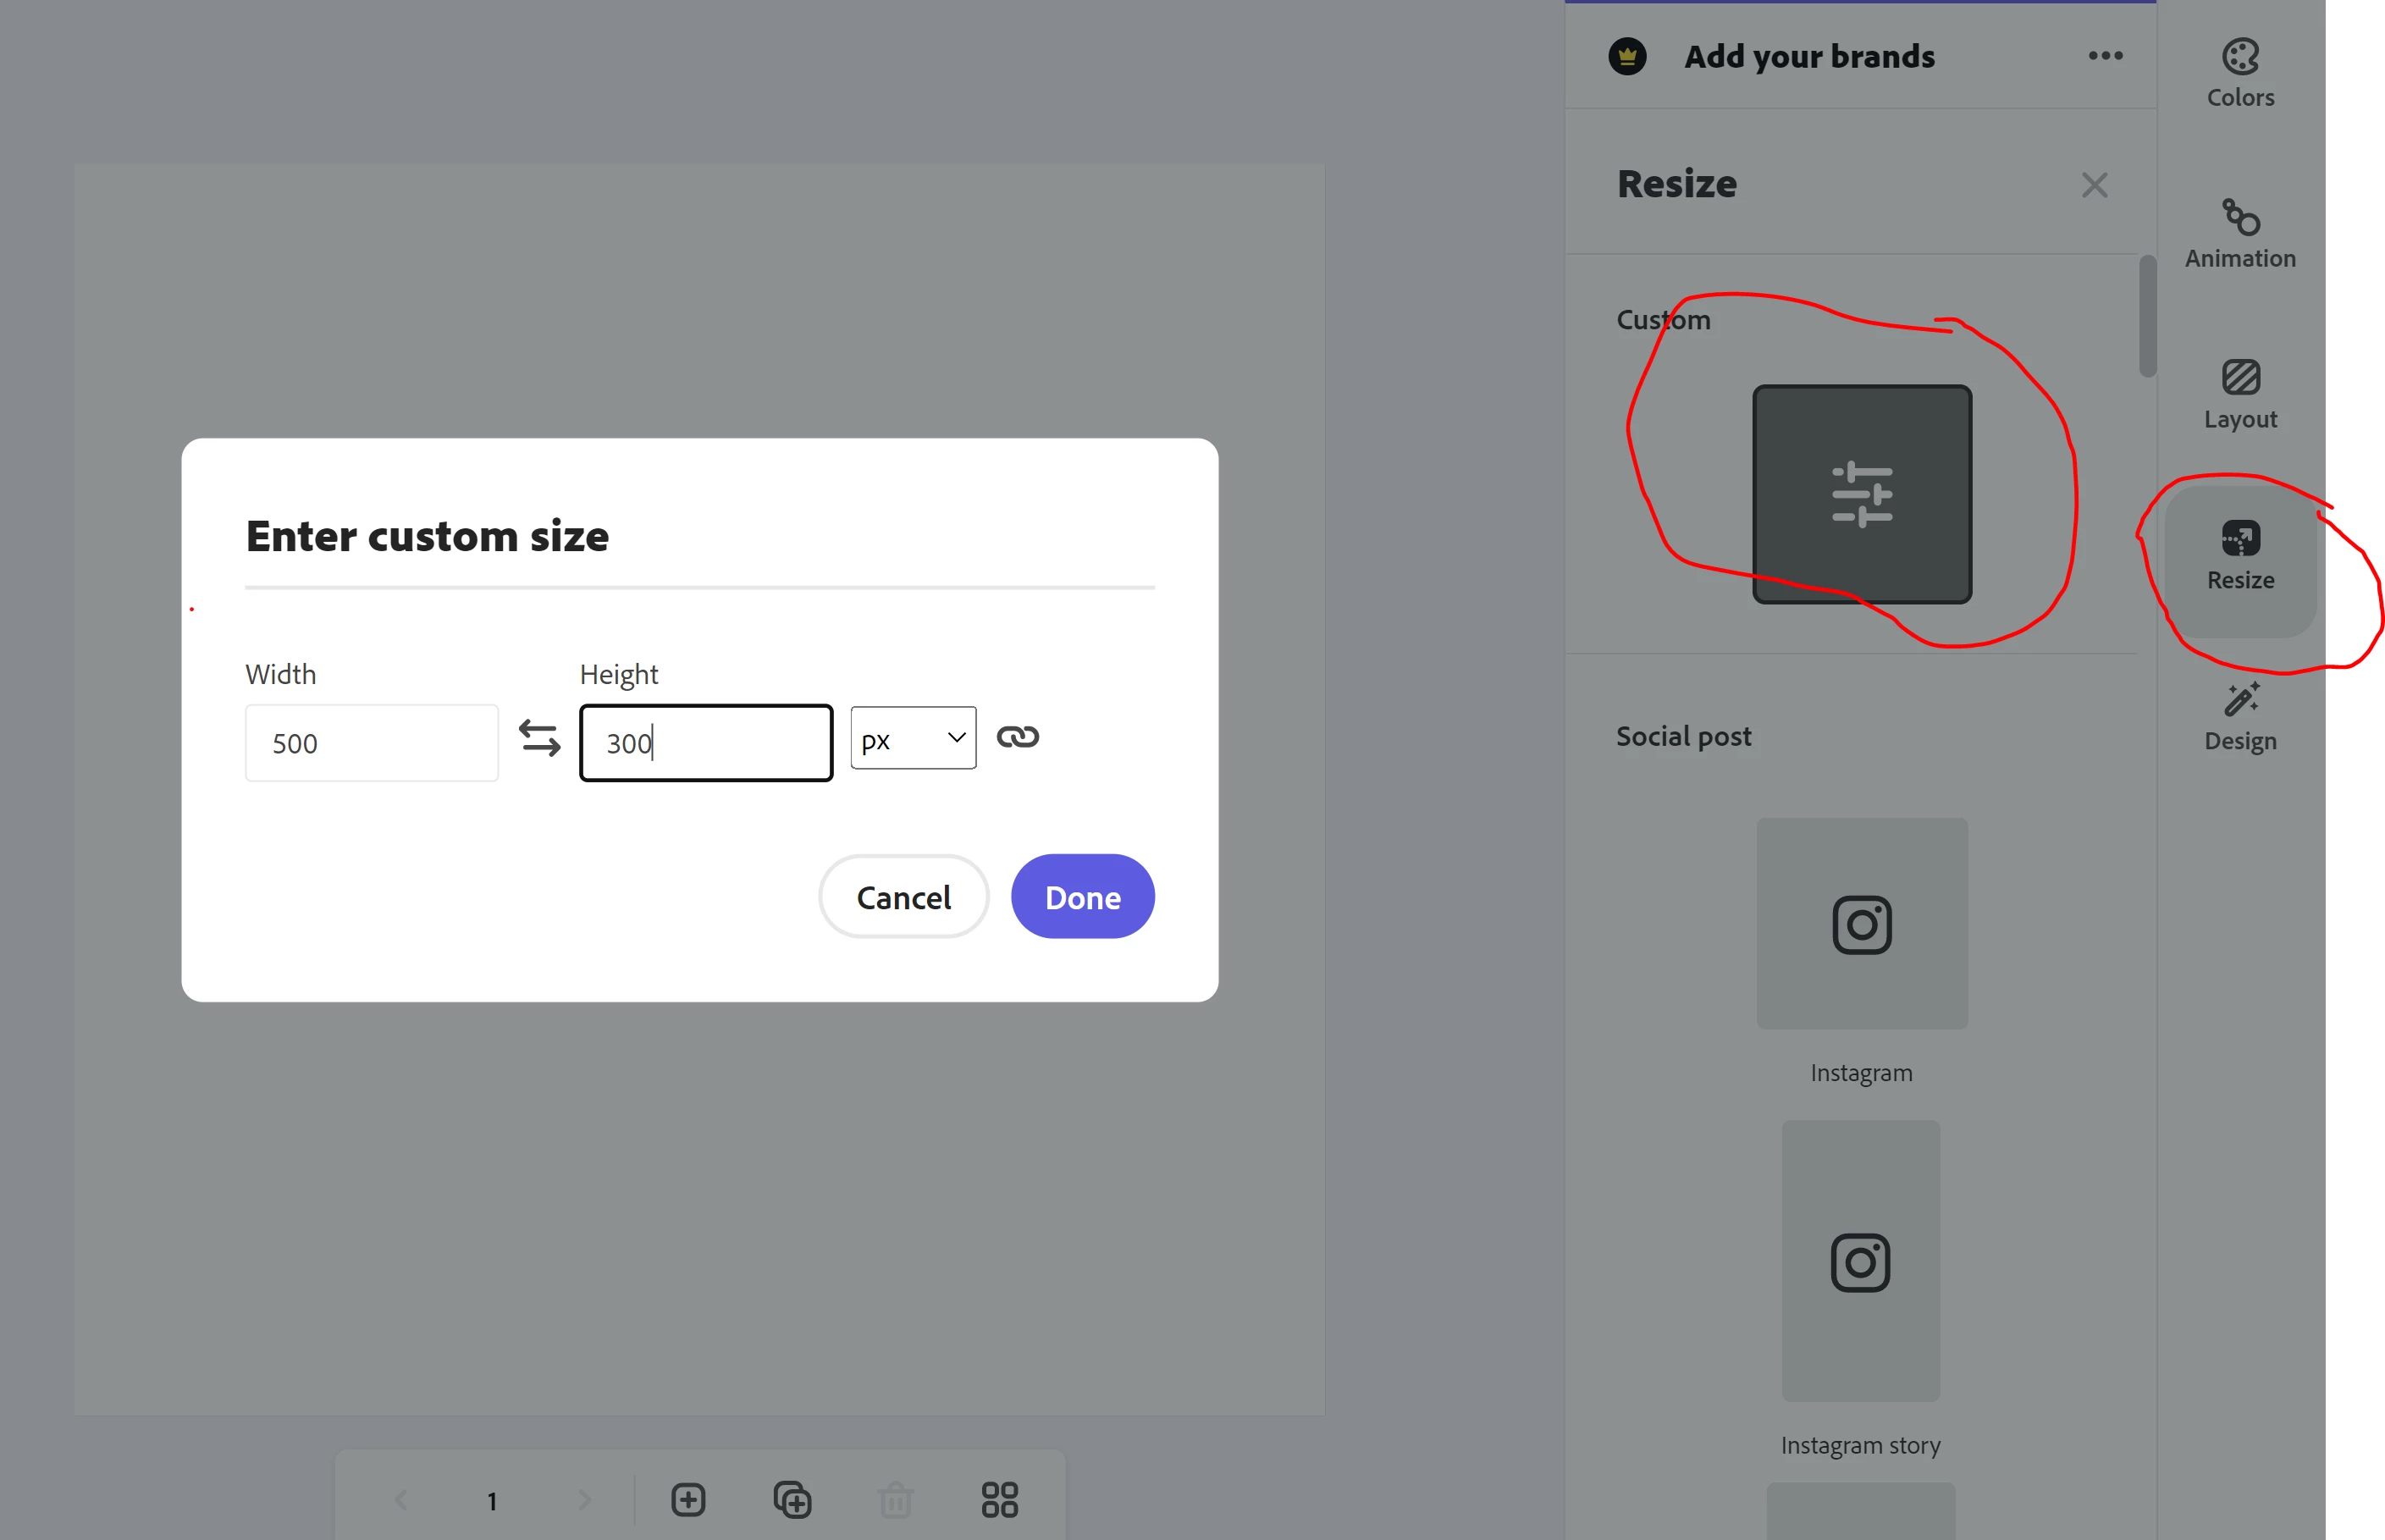
Task: Click the Done button
Action: click(x=1082, y=897)
